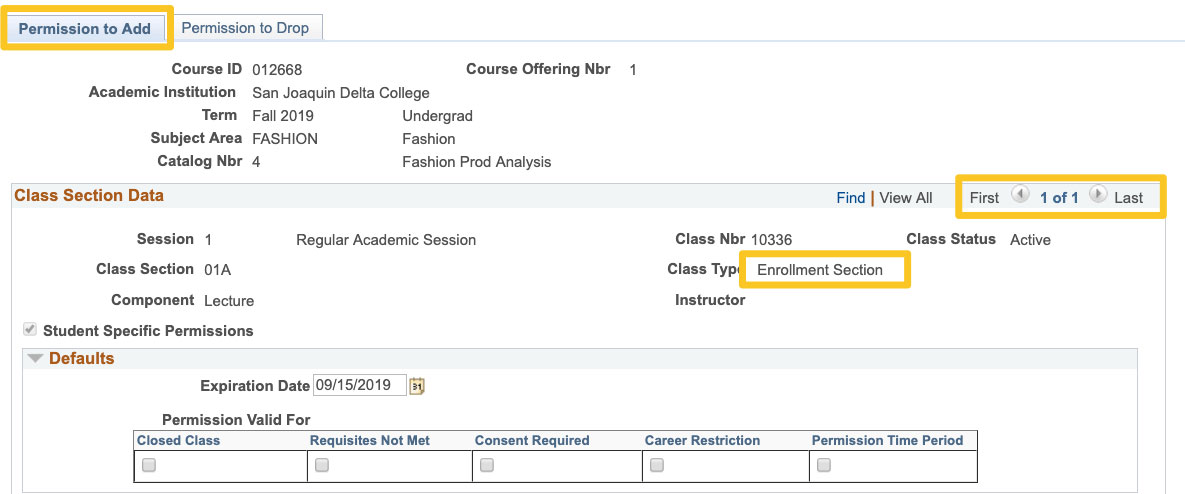The image size is (1185, 494).
Task: Select the Career Restriction checkbox
Action: tap(657, 465)
